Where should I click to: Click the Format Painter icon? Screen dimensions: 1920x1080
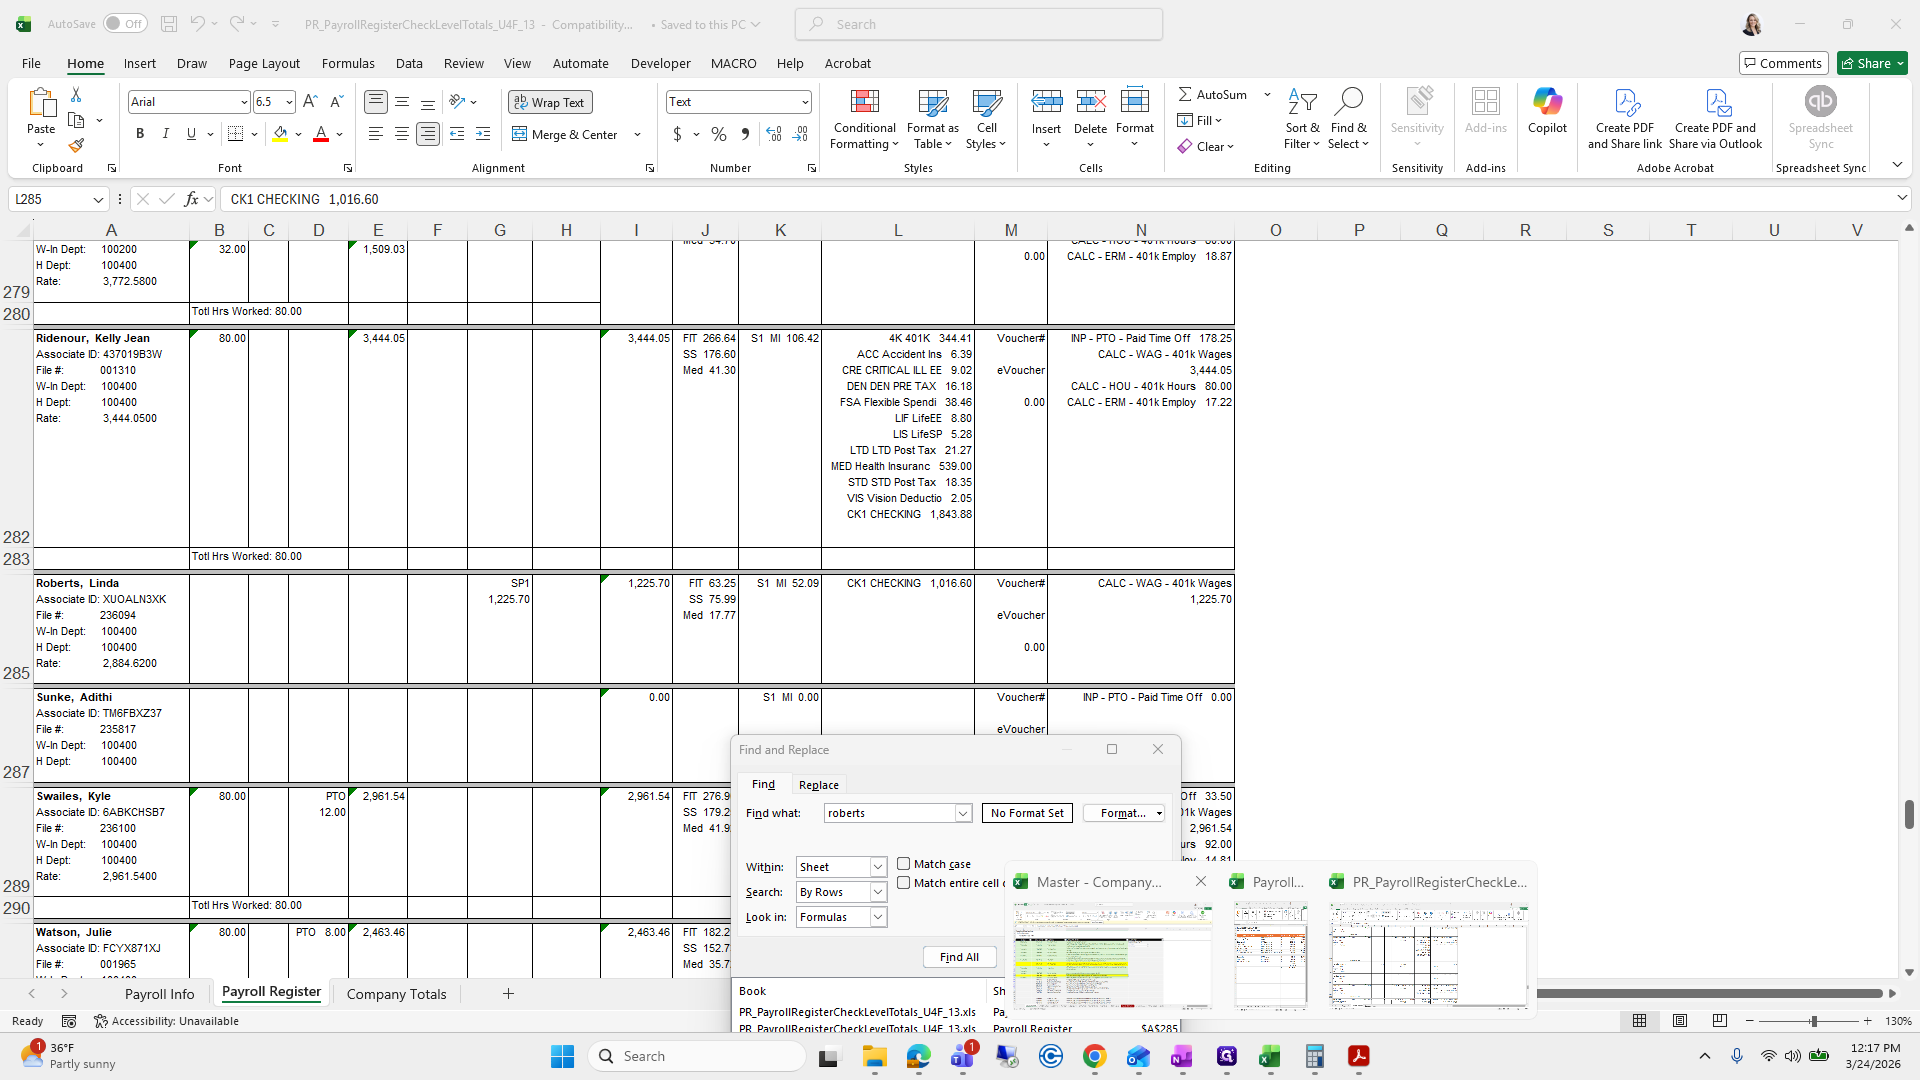pos(76,146)
